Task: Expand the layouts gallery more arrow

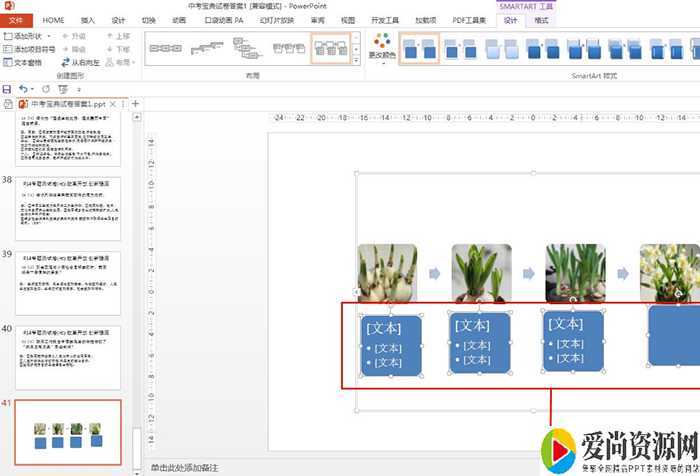Action: (356, 59)
